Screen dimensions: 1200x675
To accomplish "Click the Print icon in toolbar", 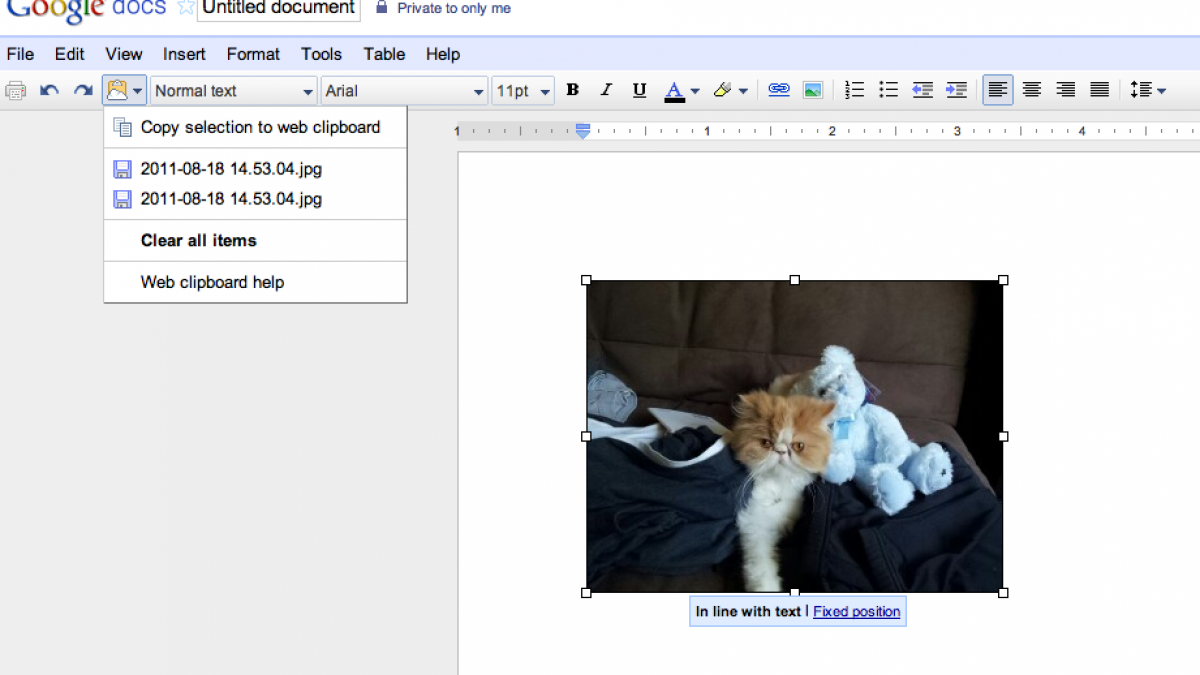I will click(15, 91).
